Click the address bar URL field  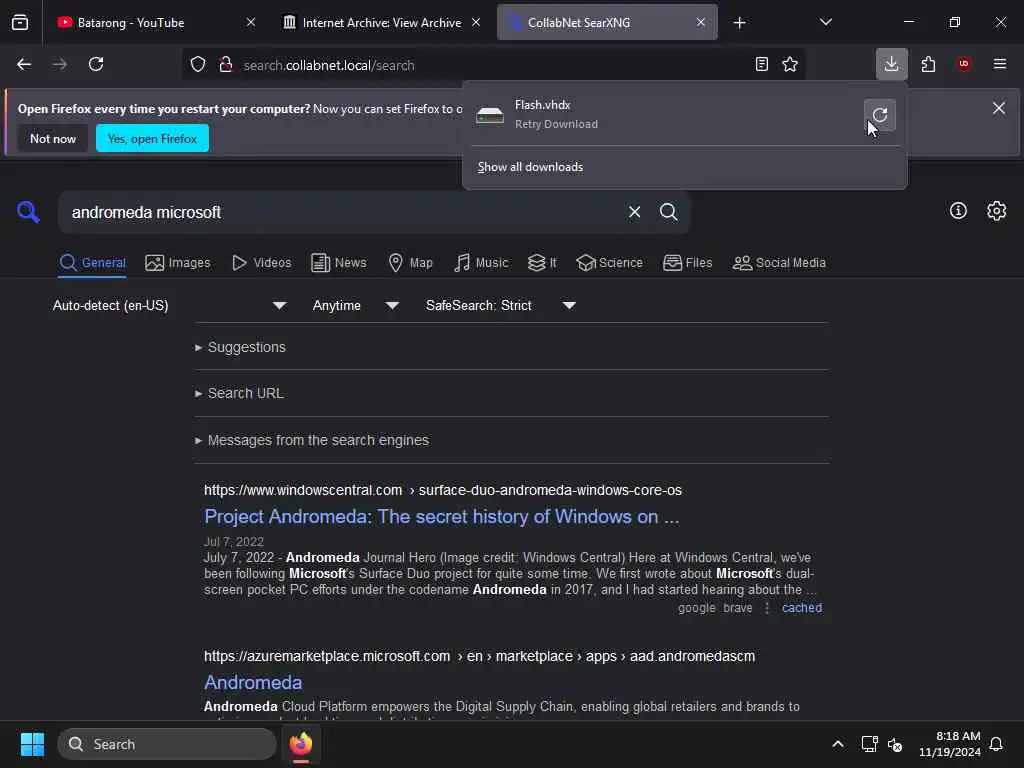coord(493,65)
